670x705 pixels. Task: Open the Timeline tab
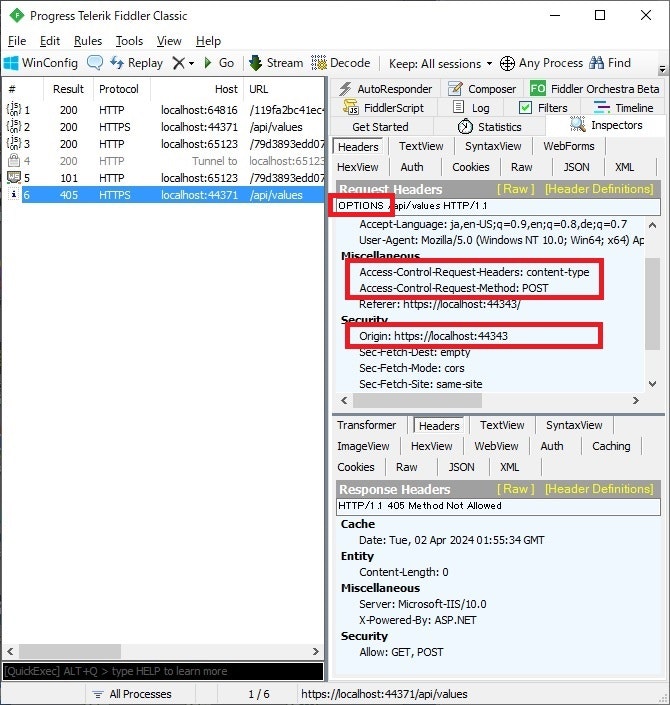tap(623, 108)
